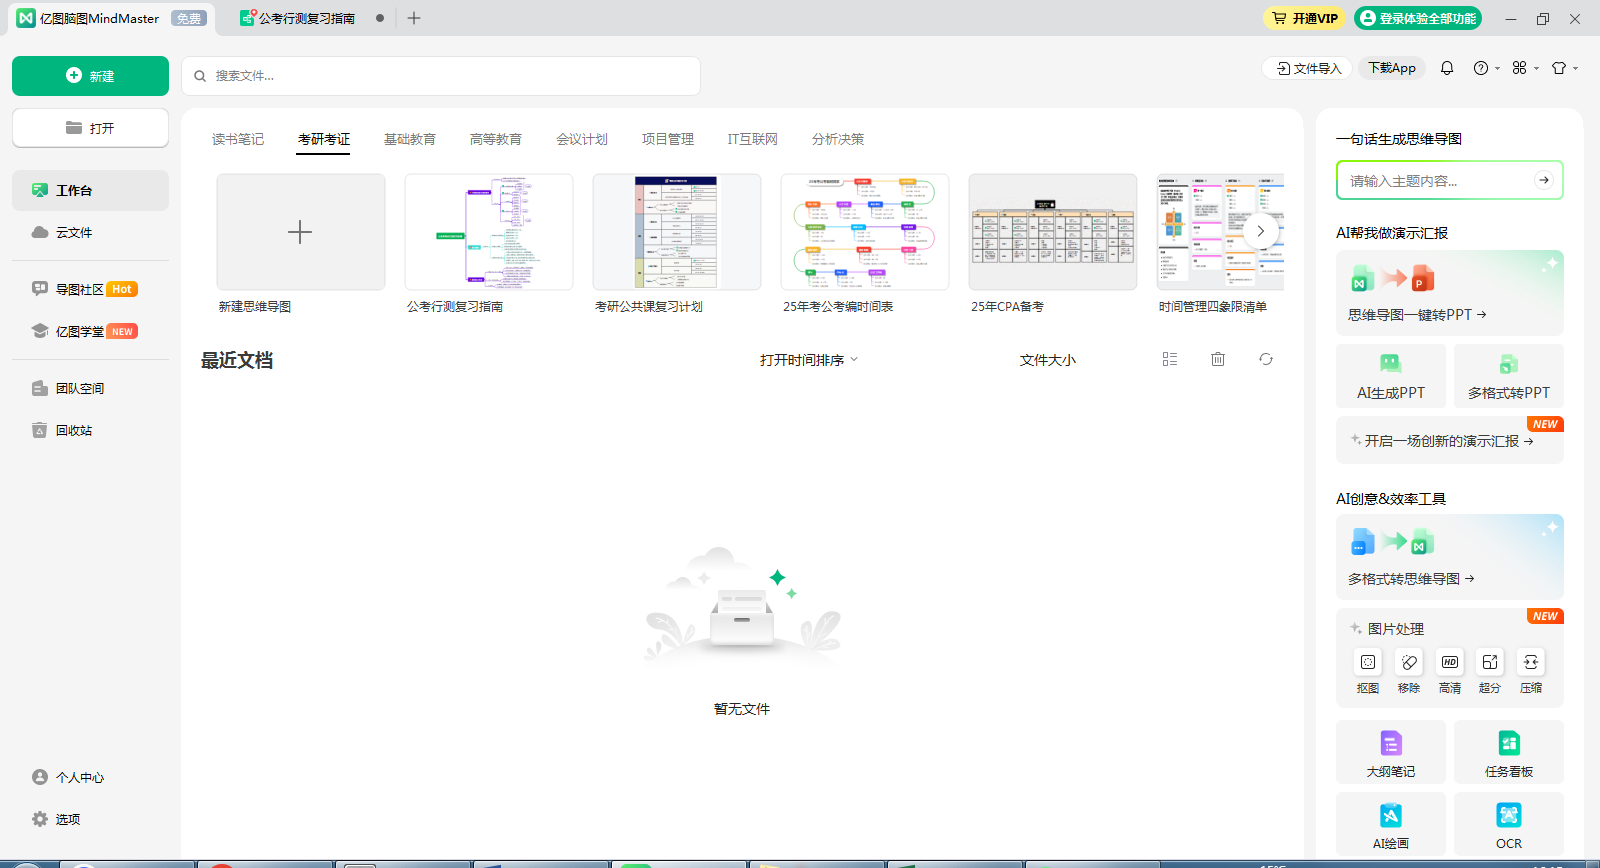This screenshot has height=868, width=1600.
Task: Select the 移除 eraser tool
Action: click(1409, 670)
